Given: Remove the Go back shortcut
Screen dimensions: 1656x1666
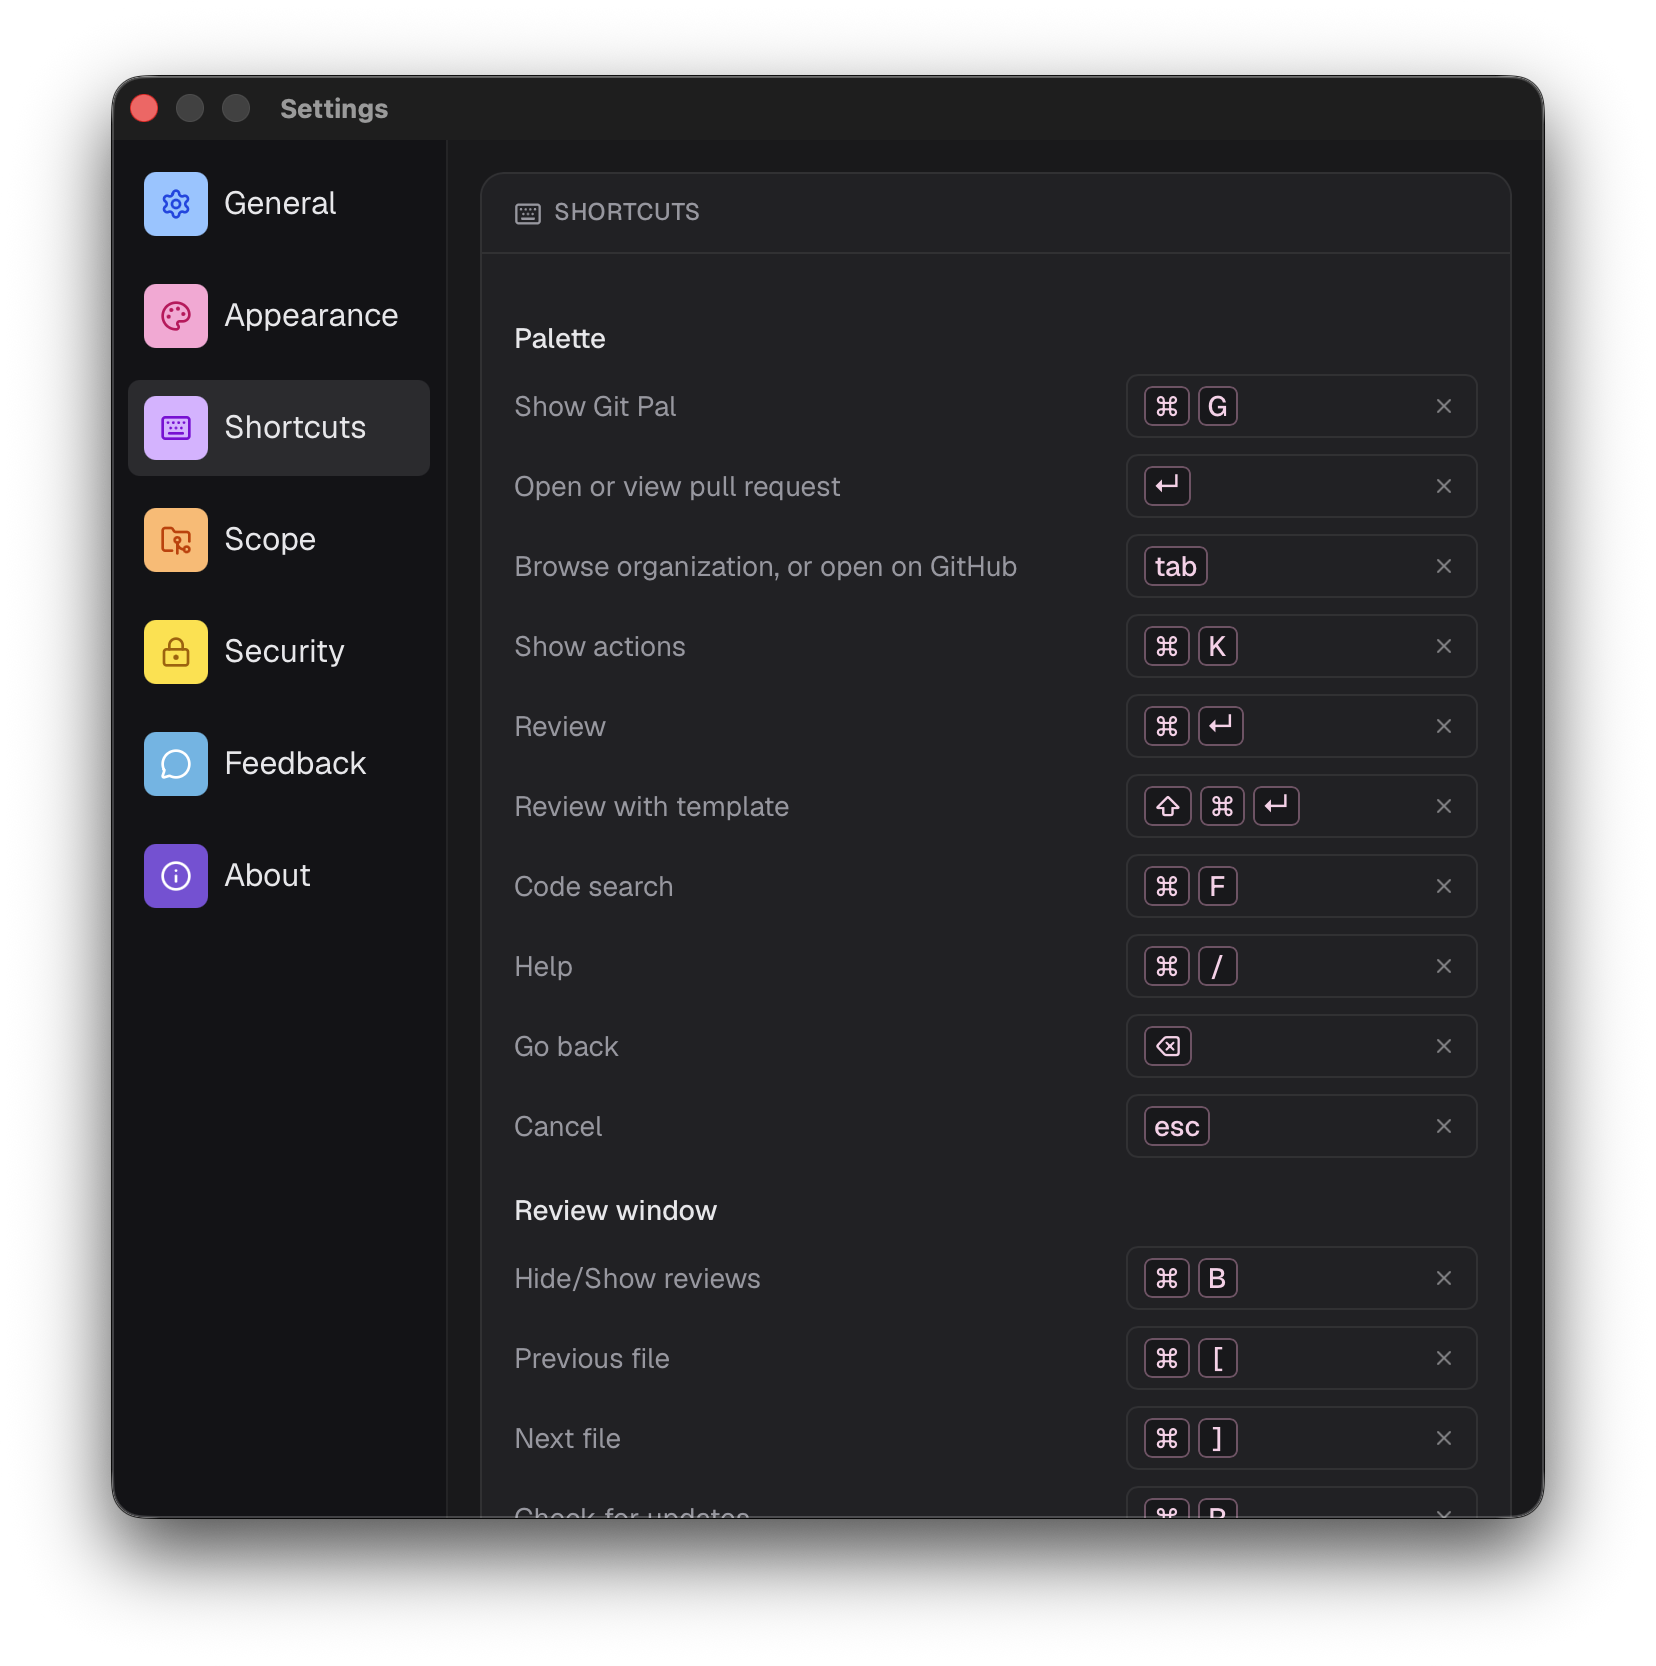Looking at the screenshot, I should (1443, 1046).
